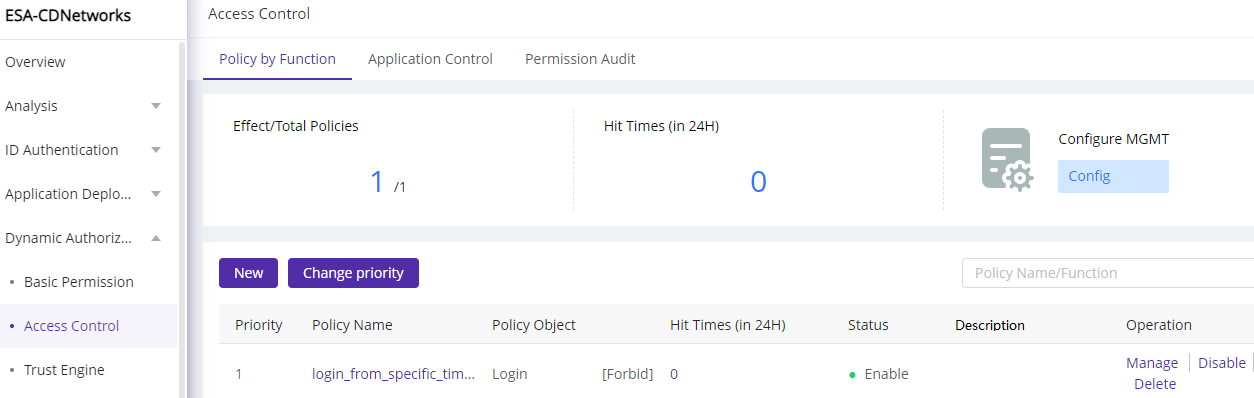Screen dimensions: 1254x398
Task: Click the priority value 1 in the policy row
Action: (239, 374)
